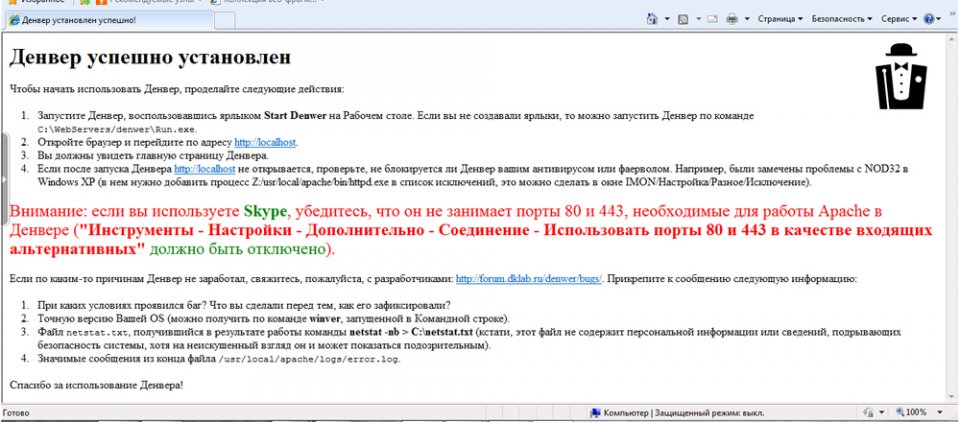Open the Страница menu
Viewport: 960px width, 422px height.
pyautogui.click(x=780, y=19)
